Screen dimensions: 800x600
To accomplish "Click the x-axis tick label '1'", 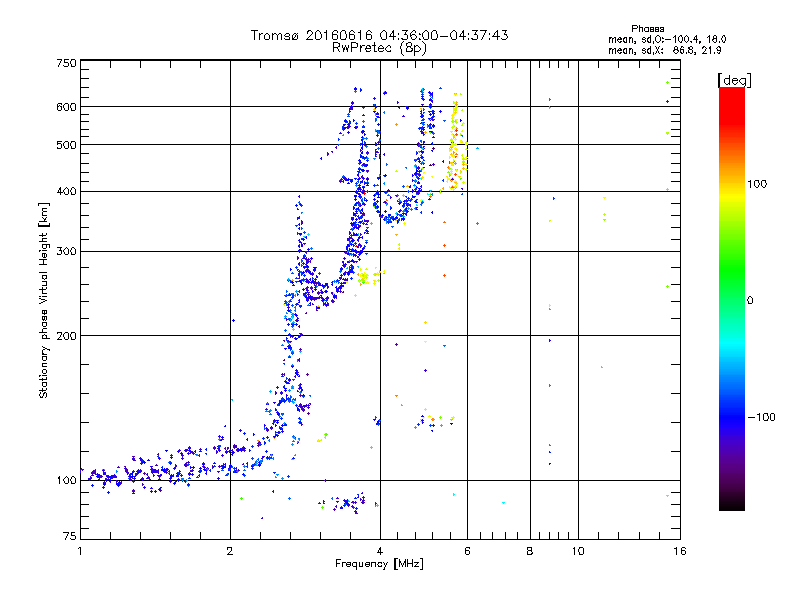I will (x=81, y=551).
